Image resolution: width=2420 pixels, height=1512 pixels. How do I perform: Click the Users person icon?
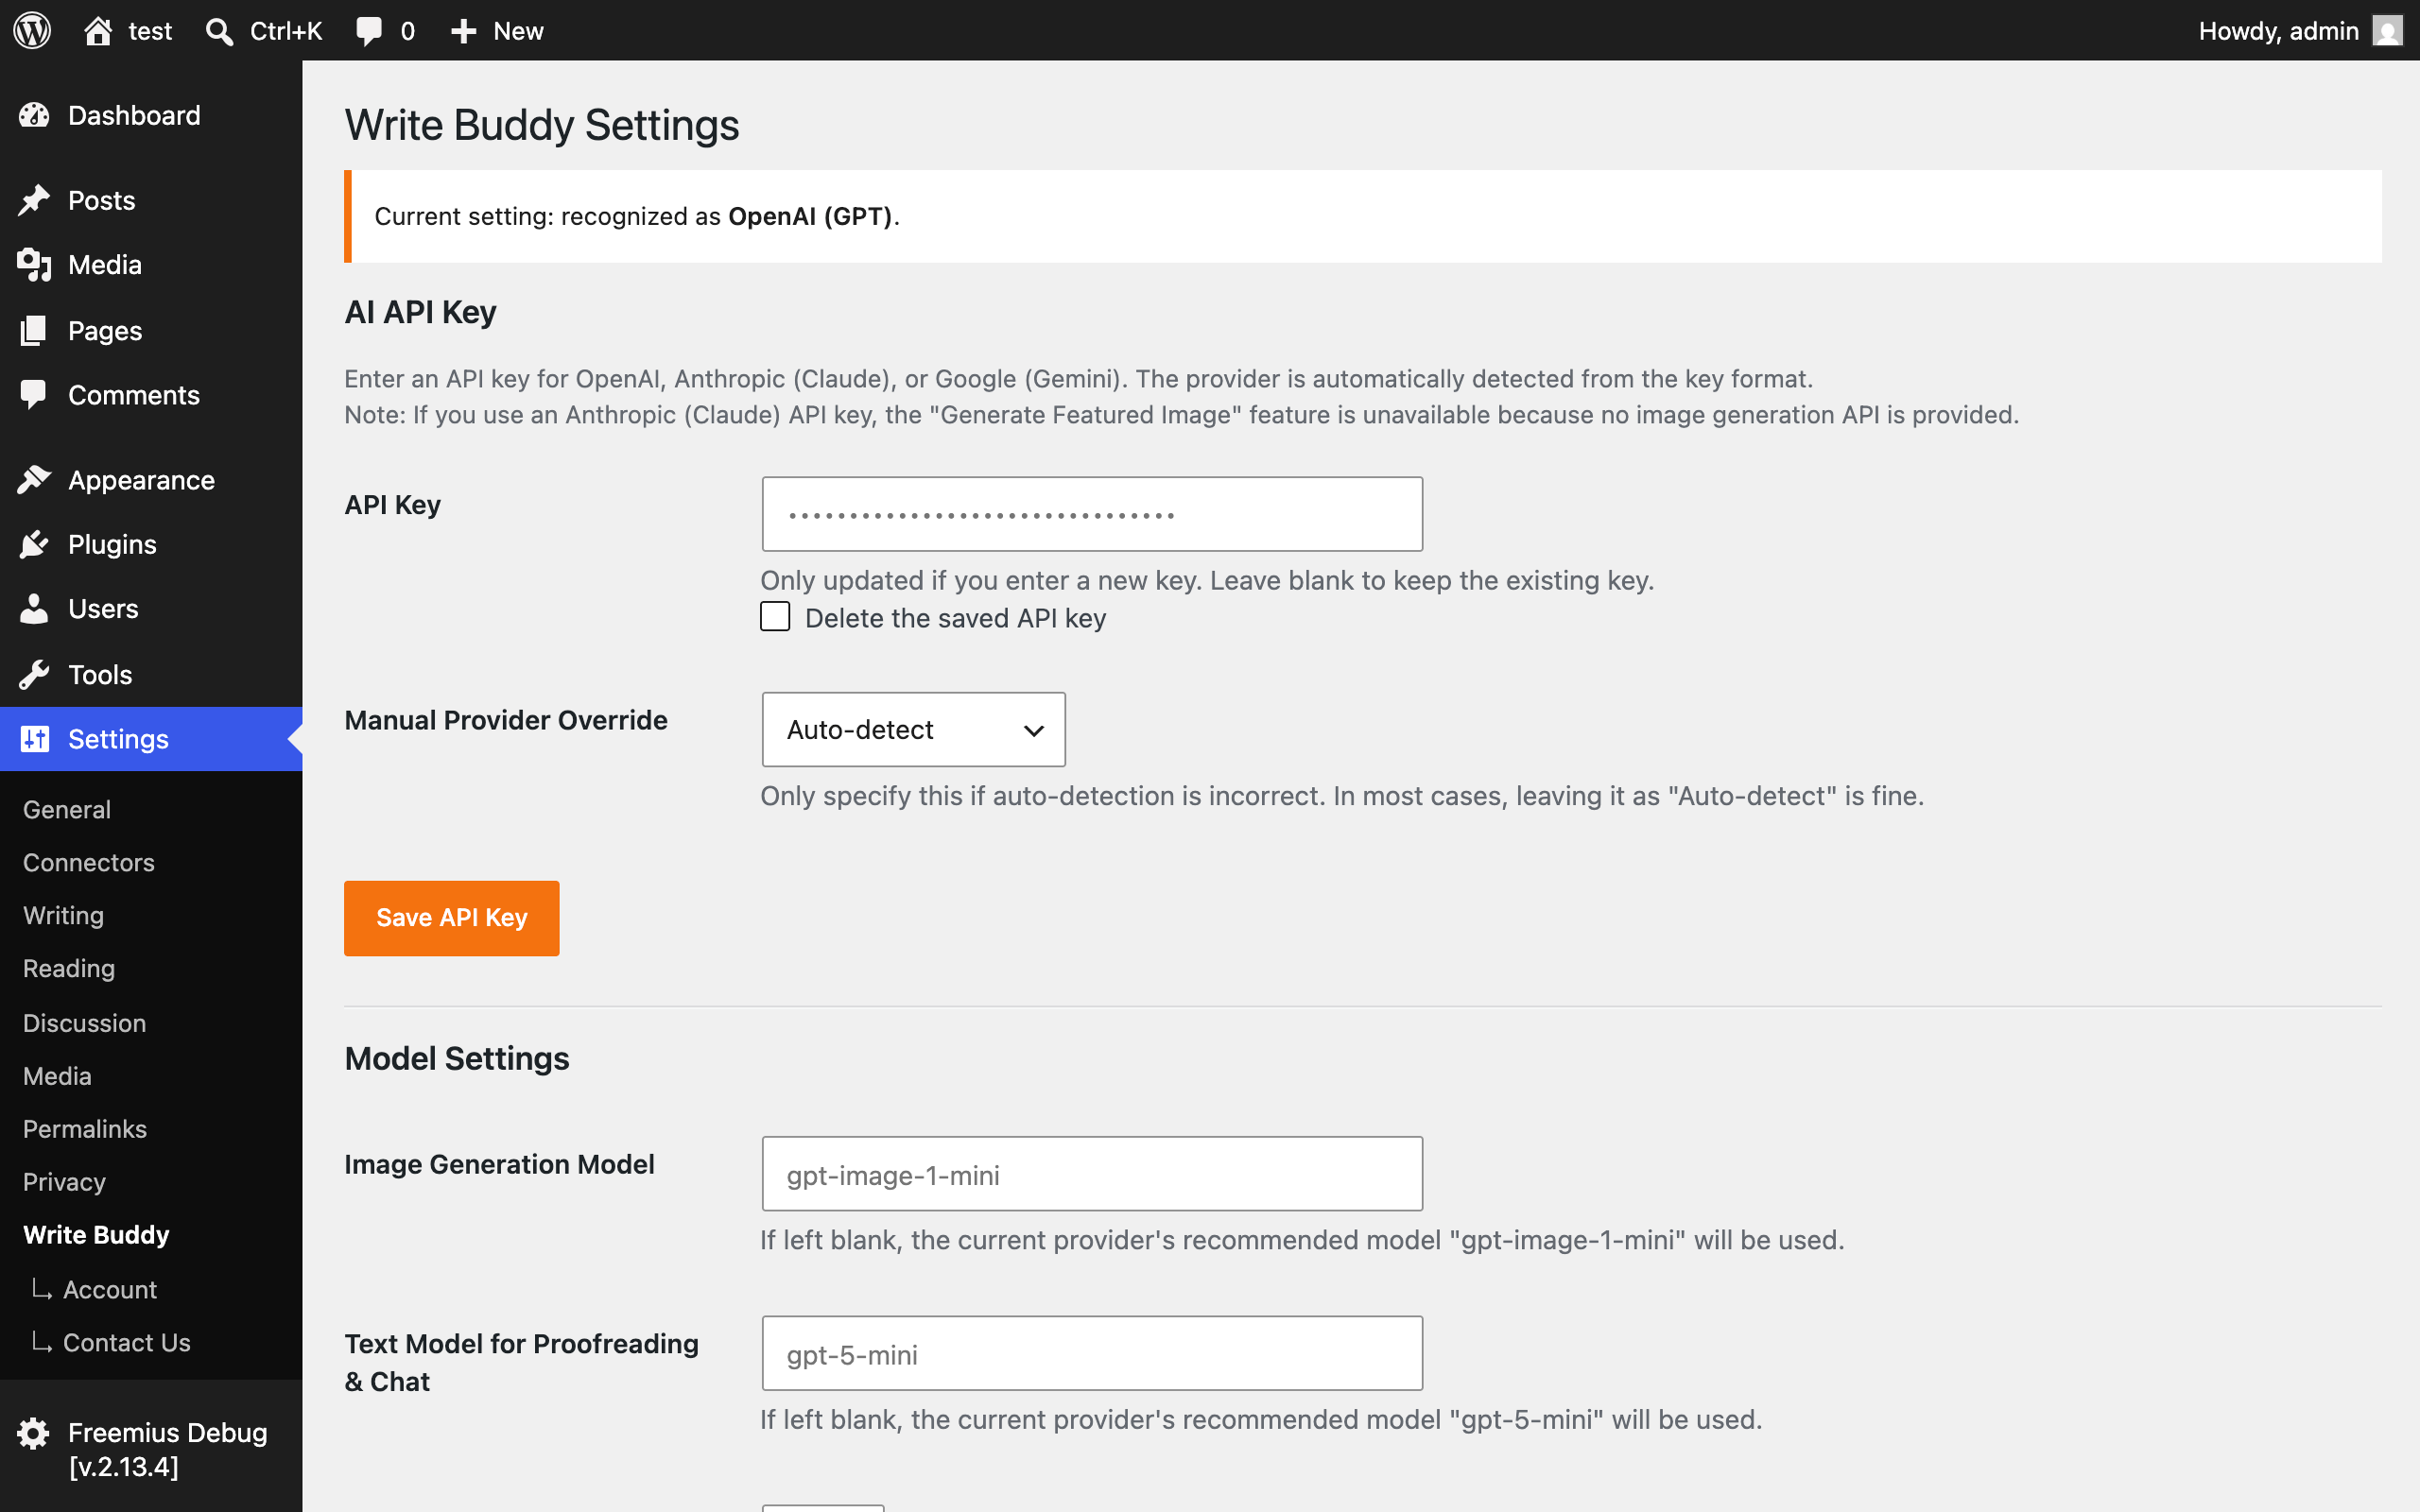tap(34, 608)
